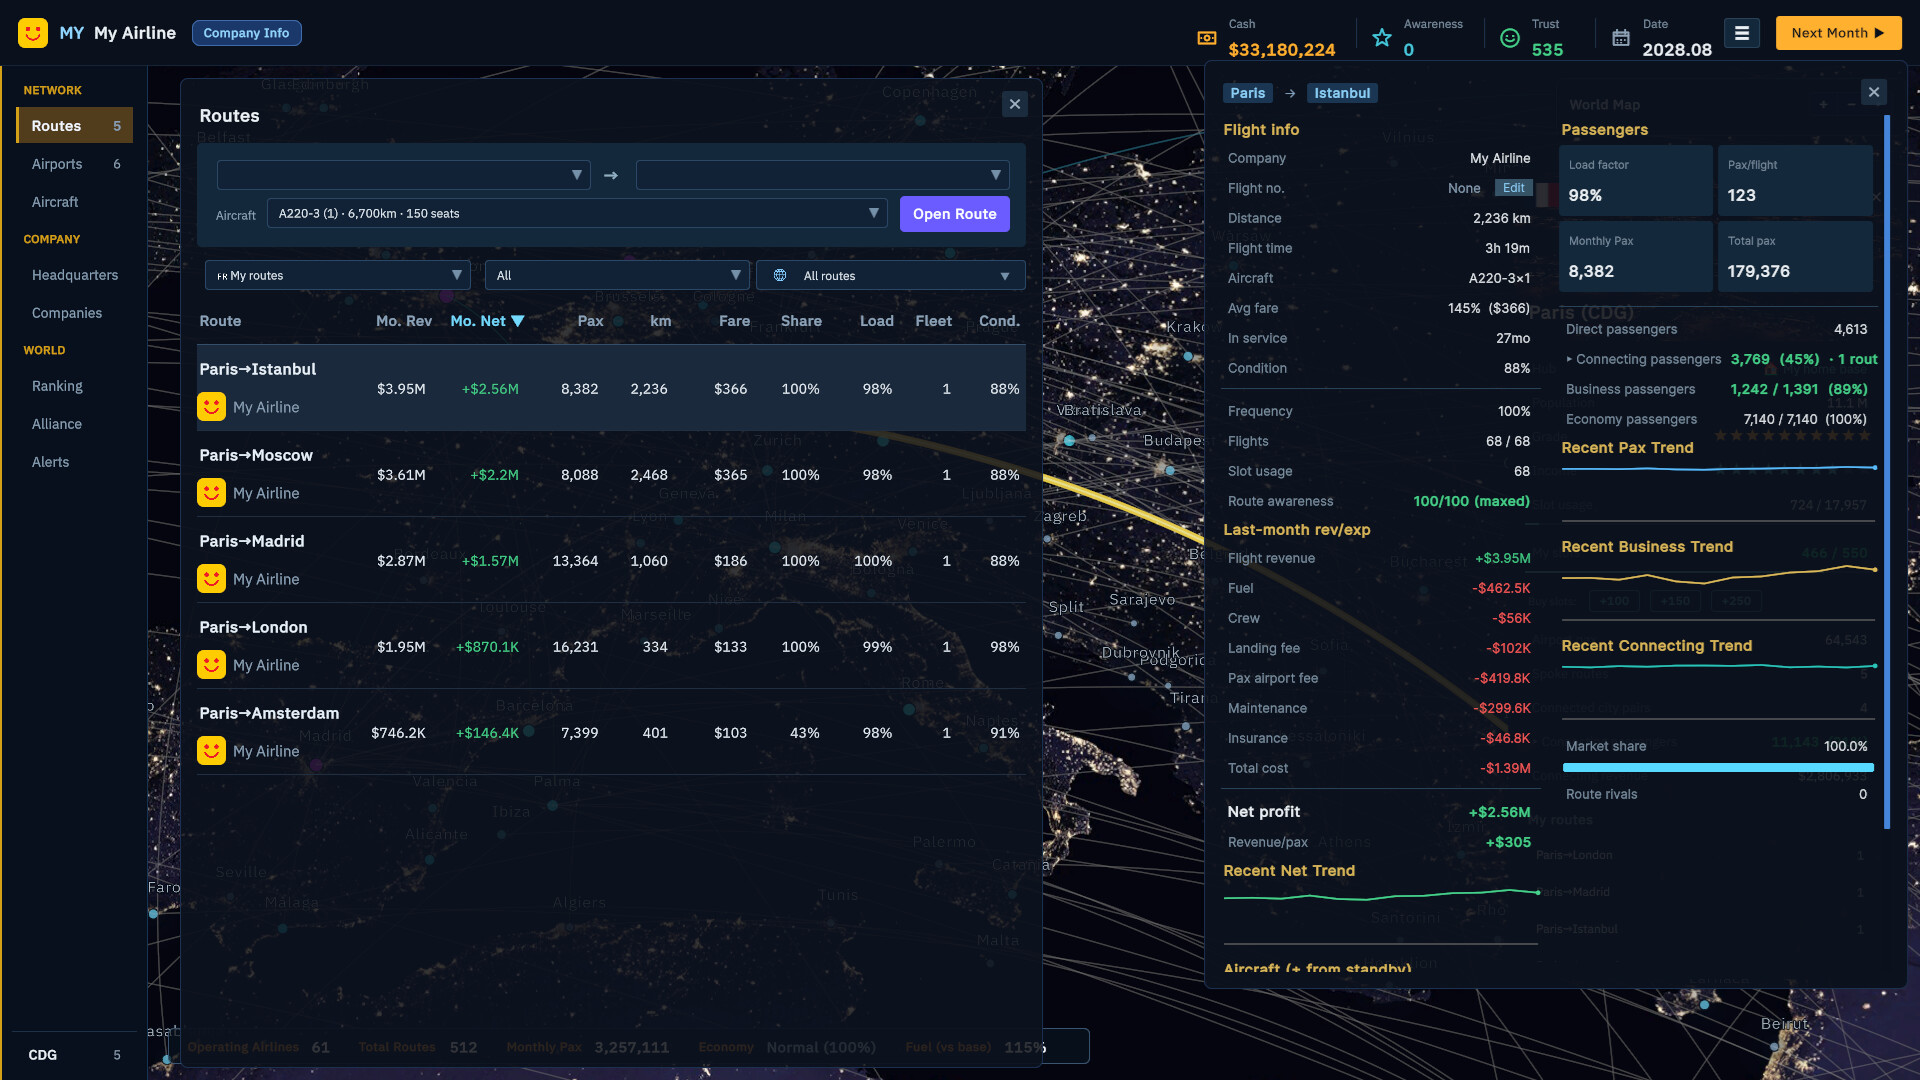The height and width of the screenshot is (1080, 1920).
Task: Open the All routes globe dropdown
Action: tap(890, 275)
